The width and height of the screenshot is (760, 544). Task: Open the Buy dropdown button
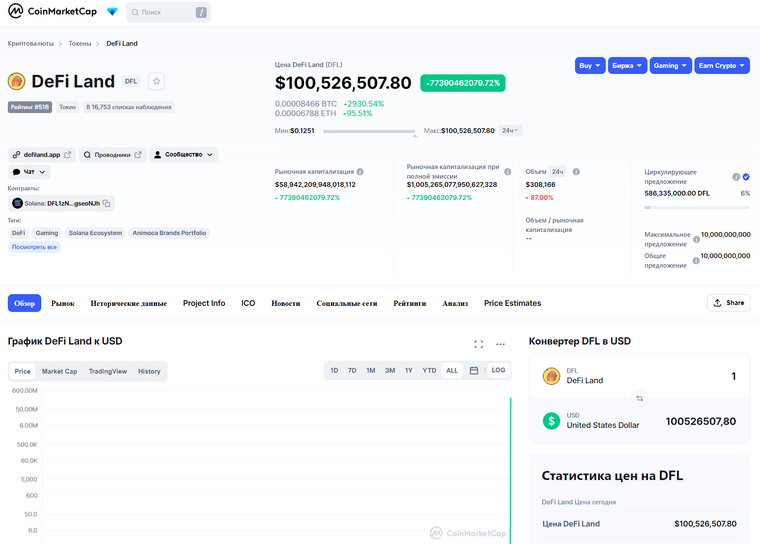coord(590,65)
